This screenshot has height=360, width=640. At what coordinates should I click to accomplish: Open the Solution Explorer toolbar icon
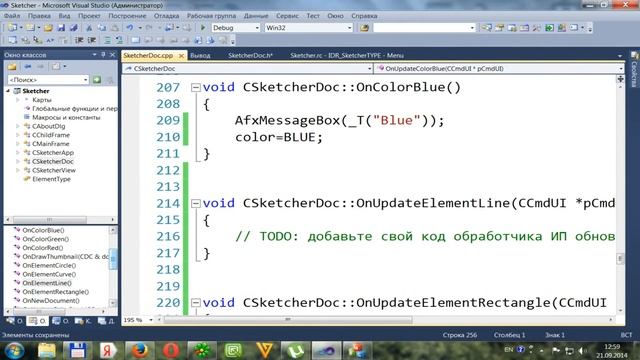(486, 28)
